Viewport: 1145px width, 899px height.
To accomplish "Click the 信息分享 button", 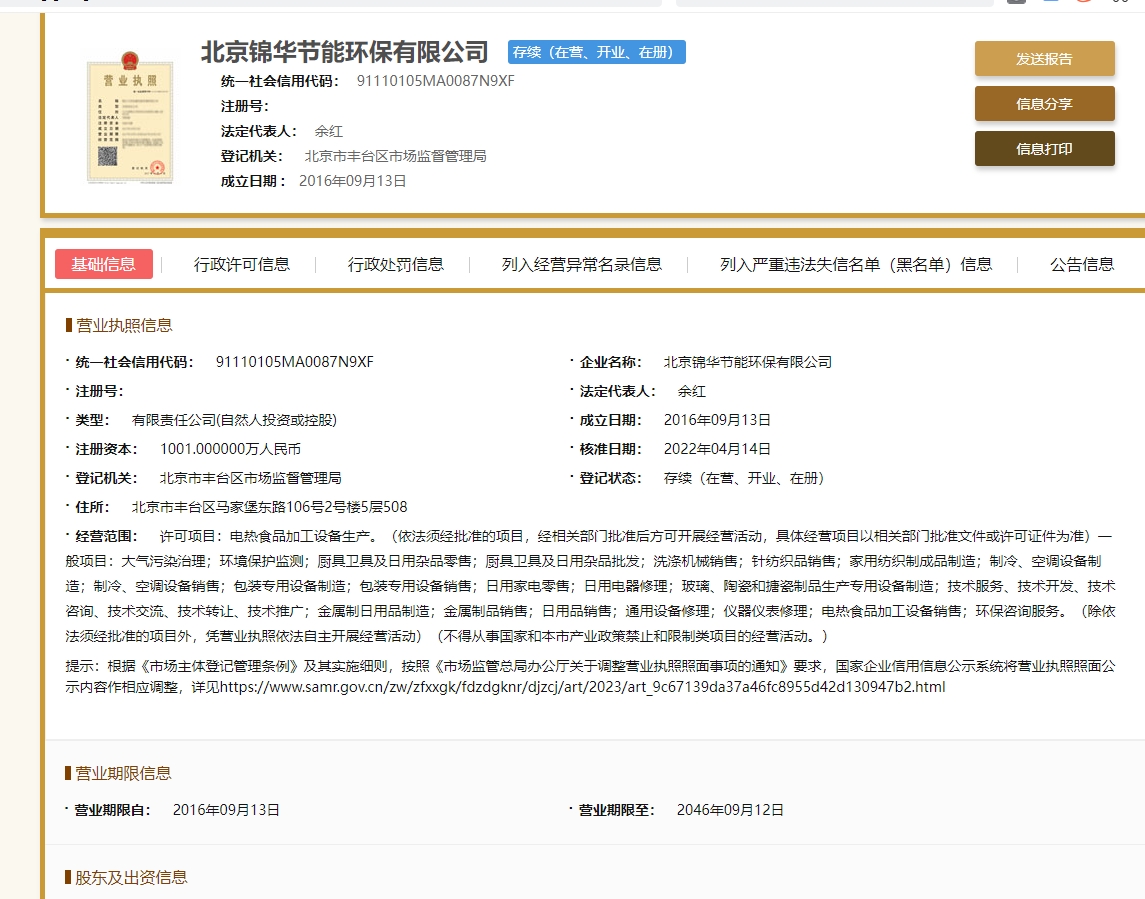I will 1044,104.
